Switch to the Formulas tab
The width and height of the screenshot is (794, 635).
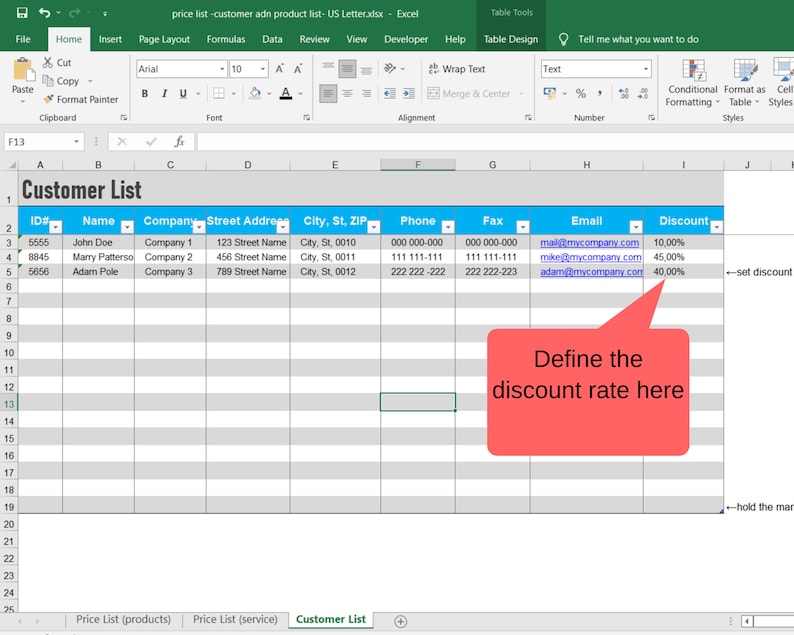tap(226, 39)
